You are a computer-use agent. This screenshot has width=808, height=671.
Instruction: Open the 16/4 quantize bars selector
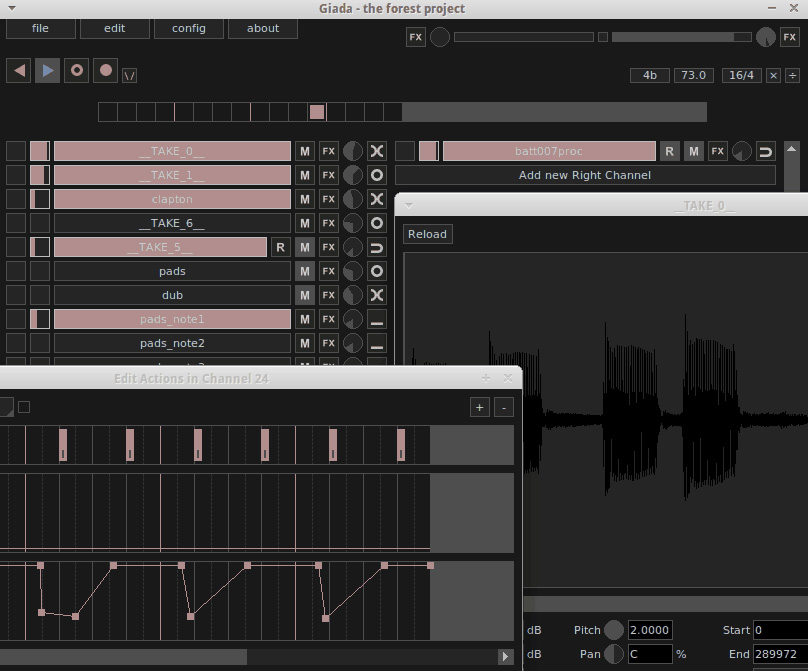pos(741,75)
